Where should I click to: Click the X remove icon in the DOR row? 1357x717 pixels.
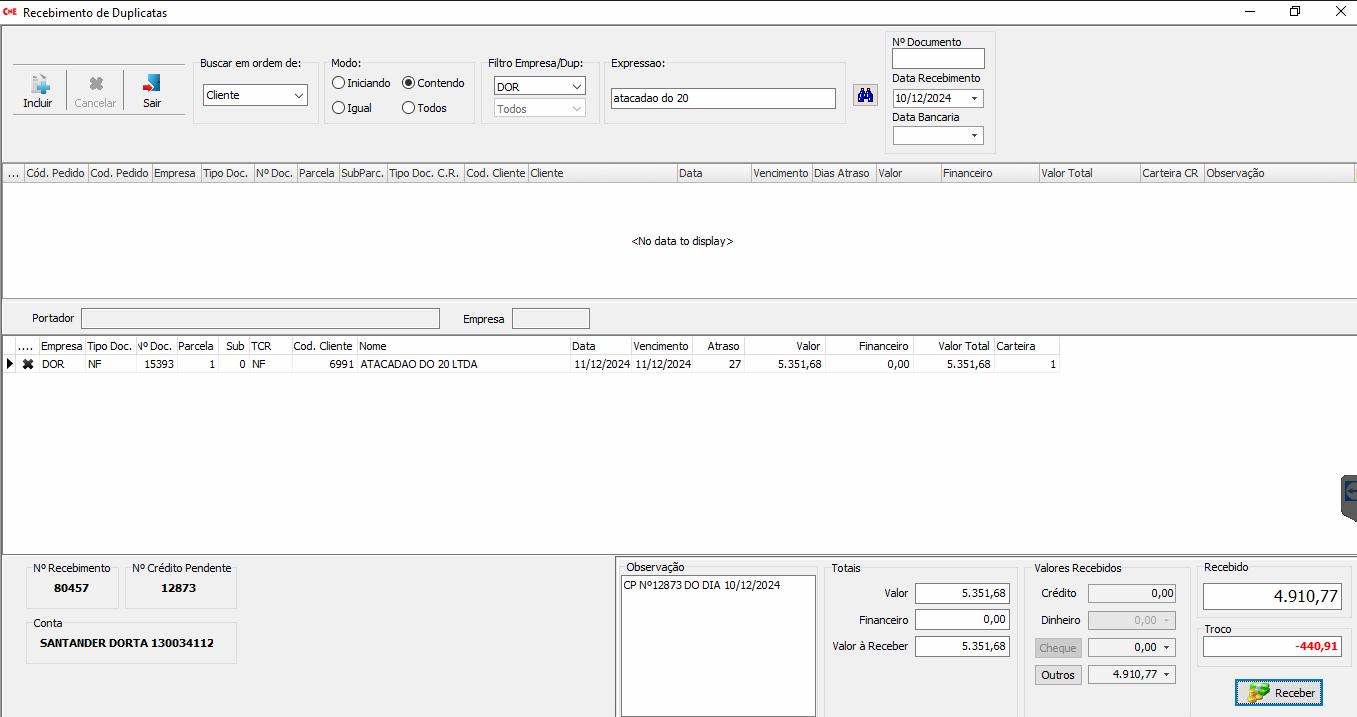click(28, 365)
